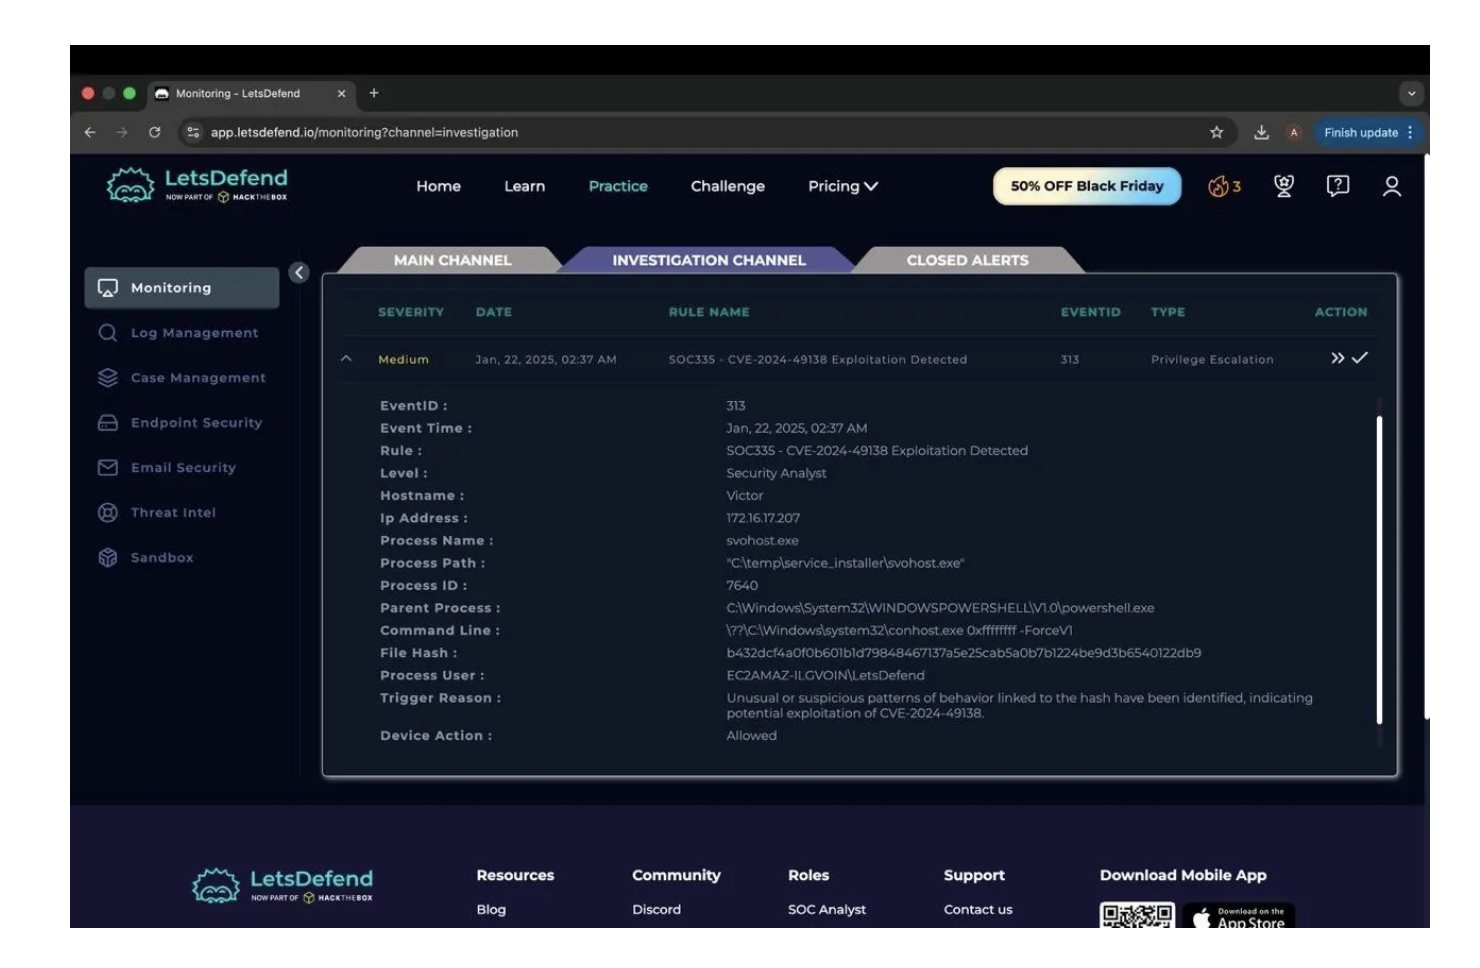This screenshot has height=968, width=1480.
Task: Click the double-arrow action icon for alert 313
Action: (1337, 358)
